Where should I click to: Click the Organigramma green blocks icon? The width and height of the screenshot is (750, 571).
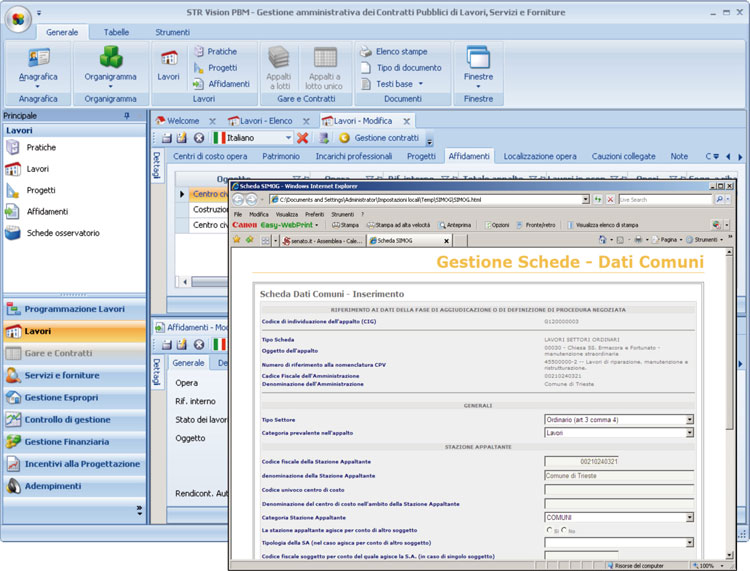[110, 58]
